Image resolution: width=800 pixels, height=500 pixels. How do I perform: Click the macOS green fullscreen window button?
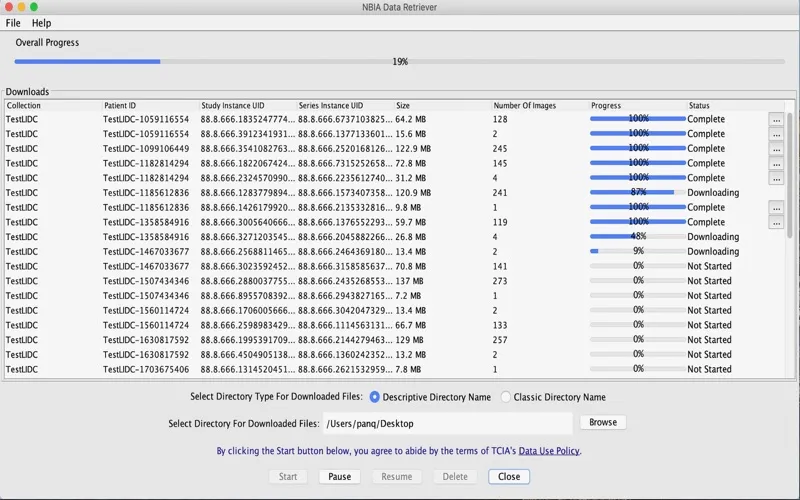coord(34,7)
